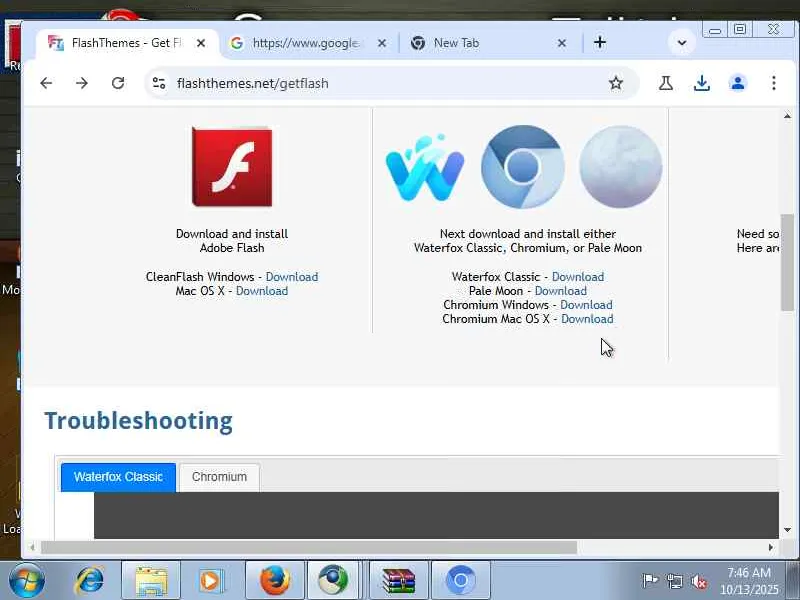
Task: Select the Chromium troubleshooting tab
Action: 219,477
